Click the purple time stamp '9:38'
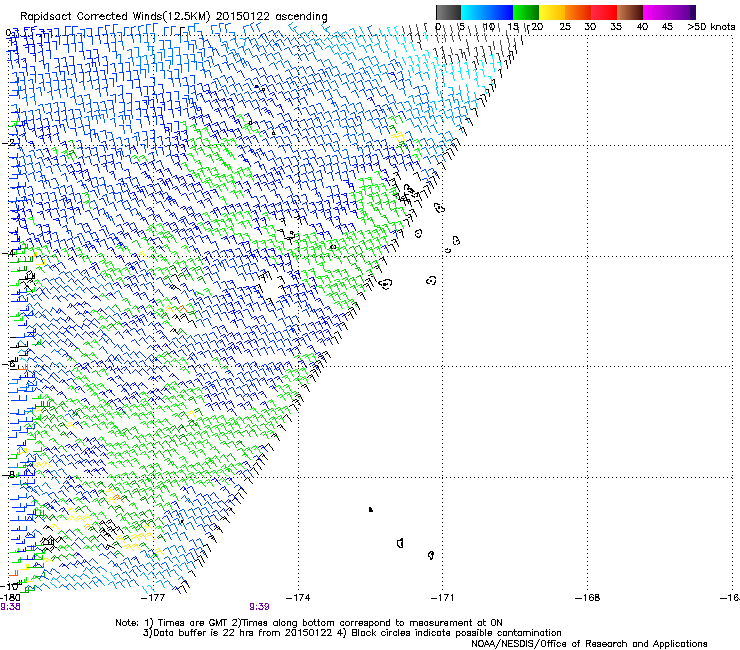This screenshot has height=650, width=740. [10, 607]
